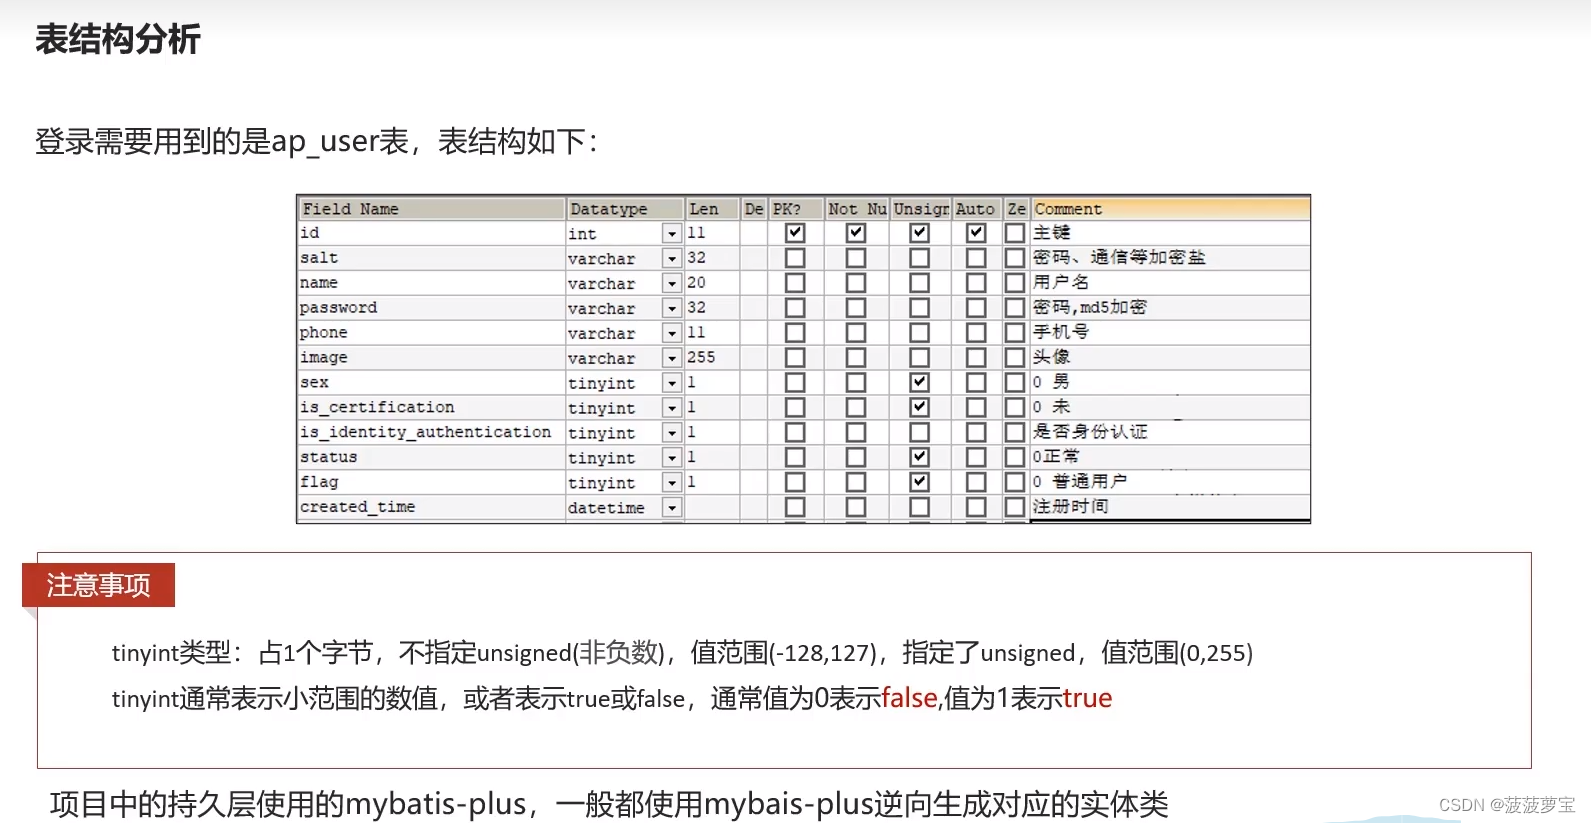Click the Datatype column header
1591x823 pixels.
625,209
